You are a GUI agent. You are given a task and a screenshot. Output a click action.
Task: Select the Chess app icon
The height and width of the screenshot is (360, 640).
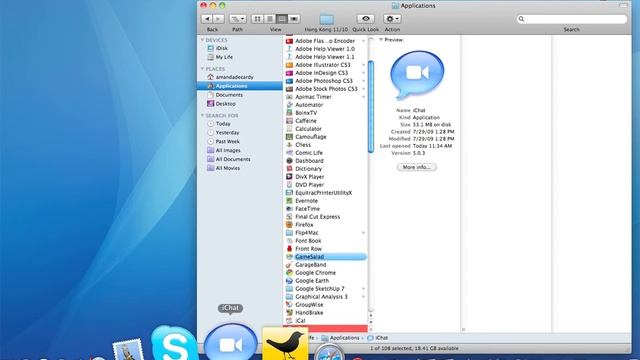point(289,144)
